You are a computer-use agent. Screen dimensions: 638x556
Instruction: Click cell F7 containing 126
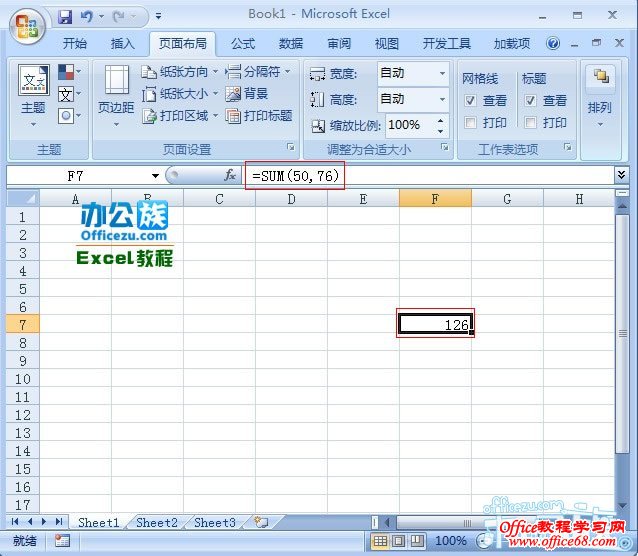[x=435, y=324]
